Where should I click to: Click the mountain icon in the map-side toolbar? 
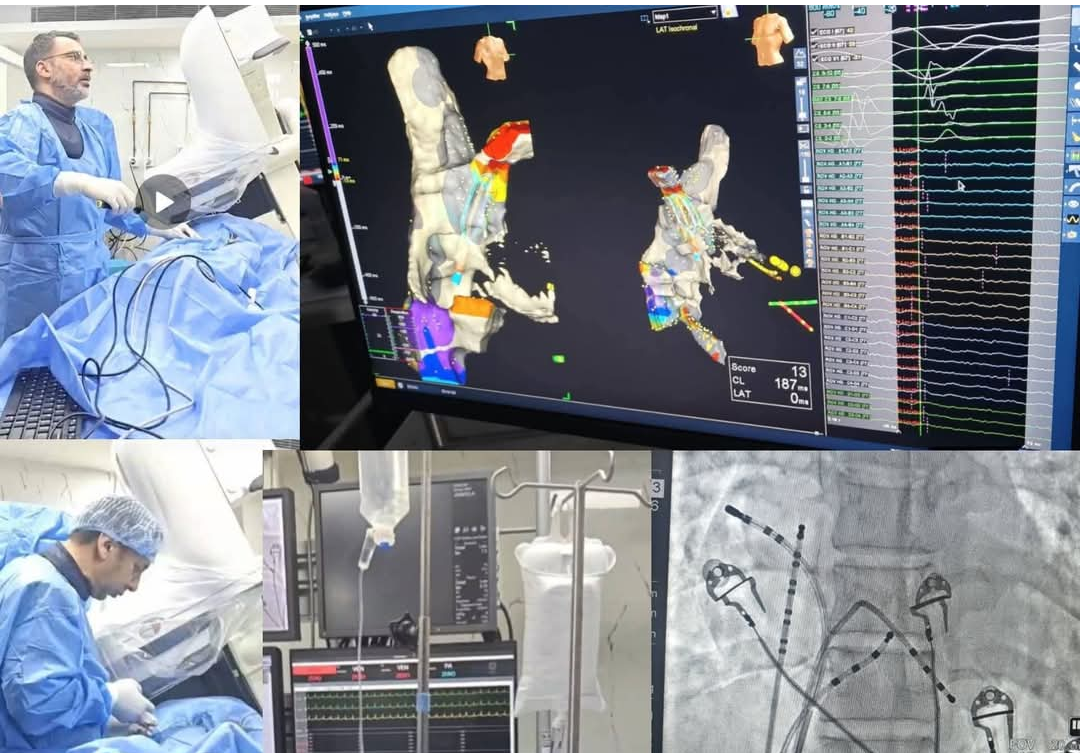click(x=801, y=56)
